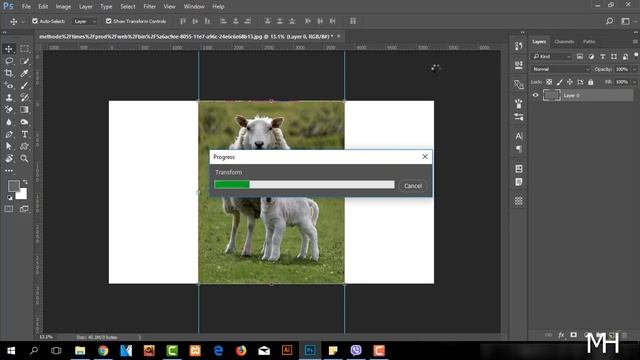Hide Layer 0 with eye icon

click(x=536, y=96)
